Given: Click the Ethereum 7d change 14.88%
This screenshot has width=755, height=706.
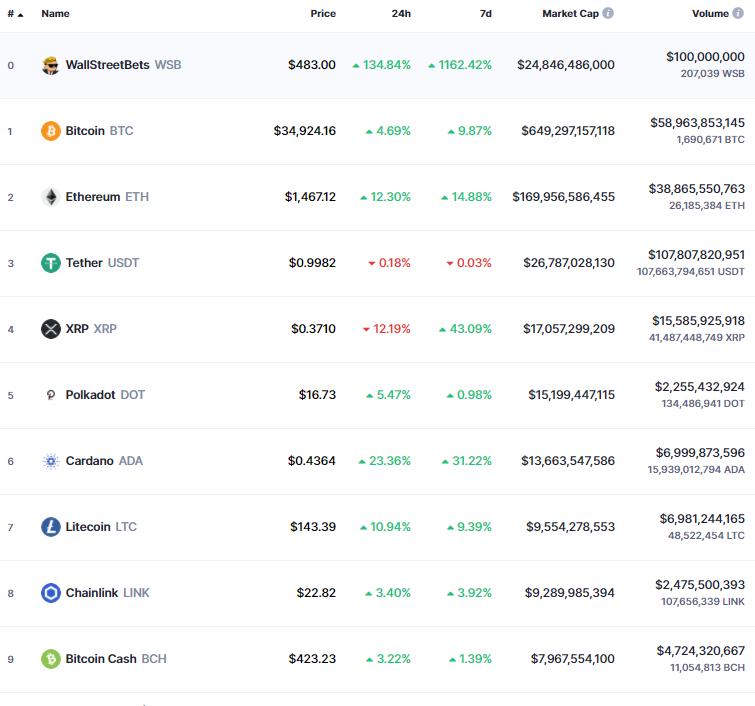Looking at the screenshot, I should tap(467, 196).
